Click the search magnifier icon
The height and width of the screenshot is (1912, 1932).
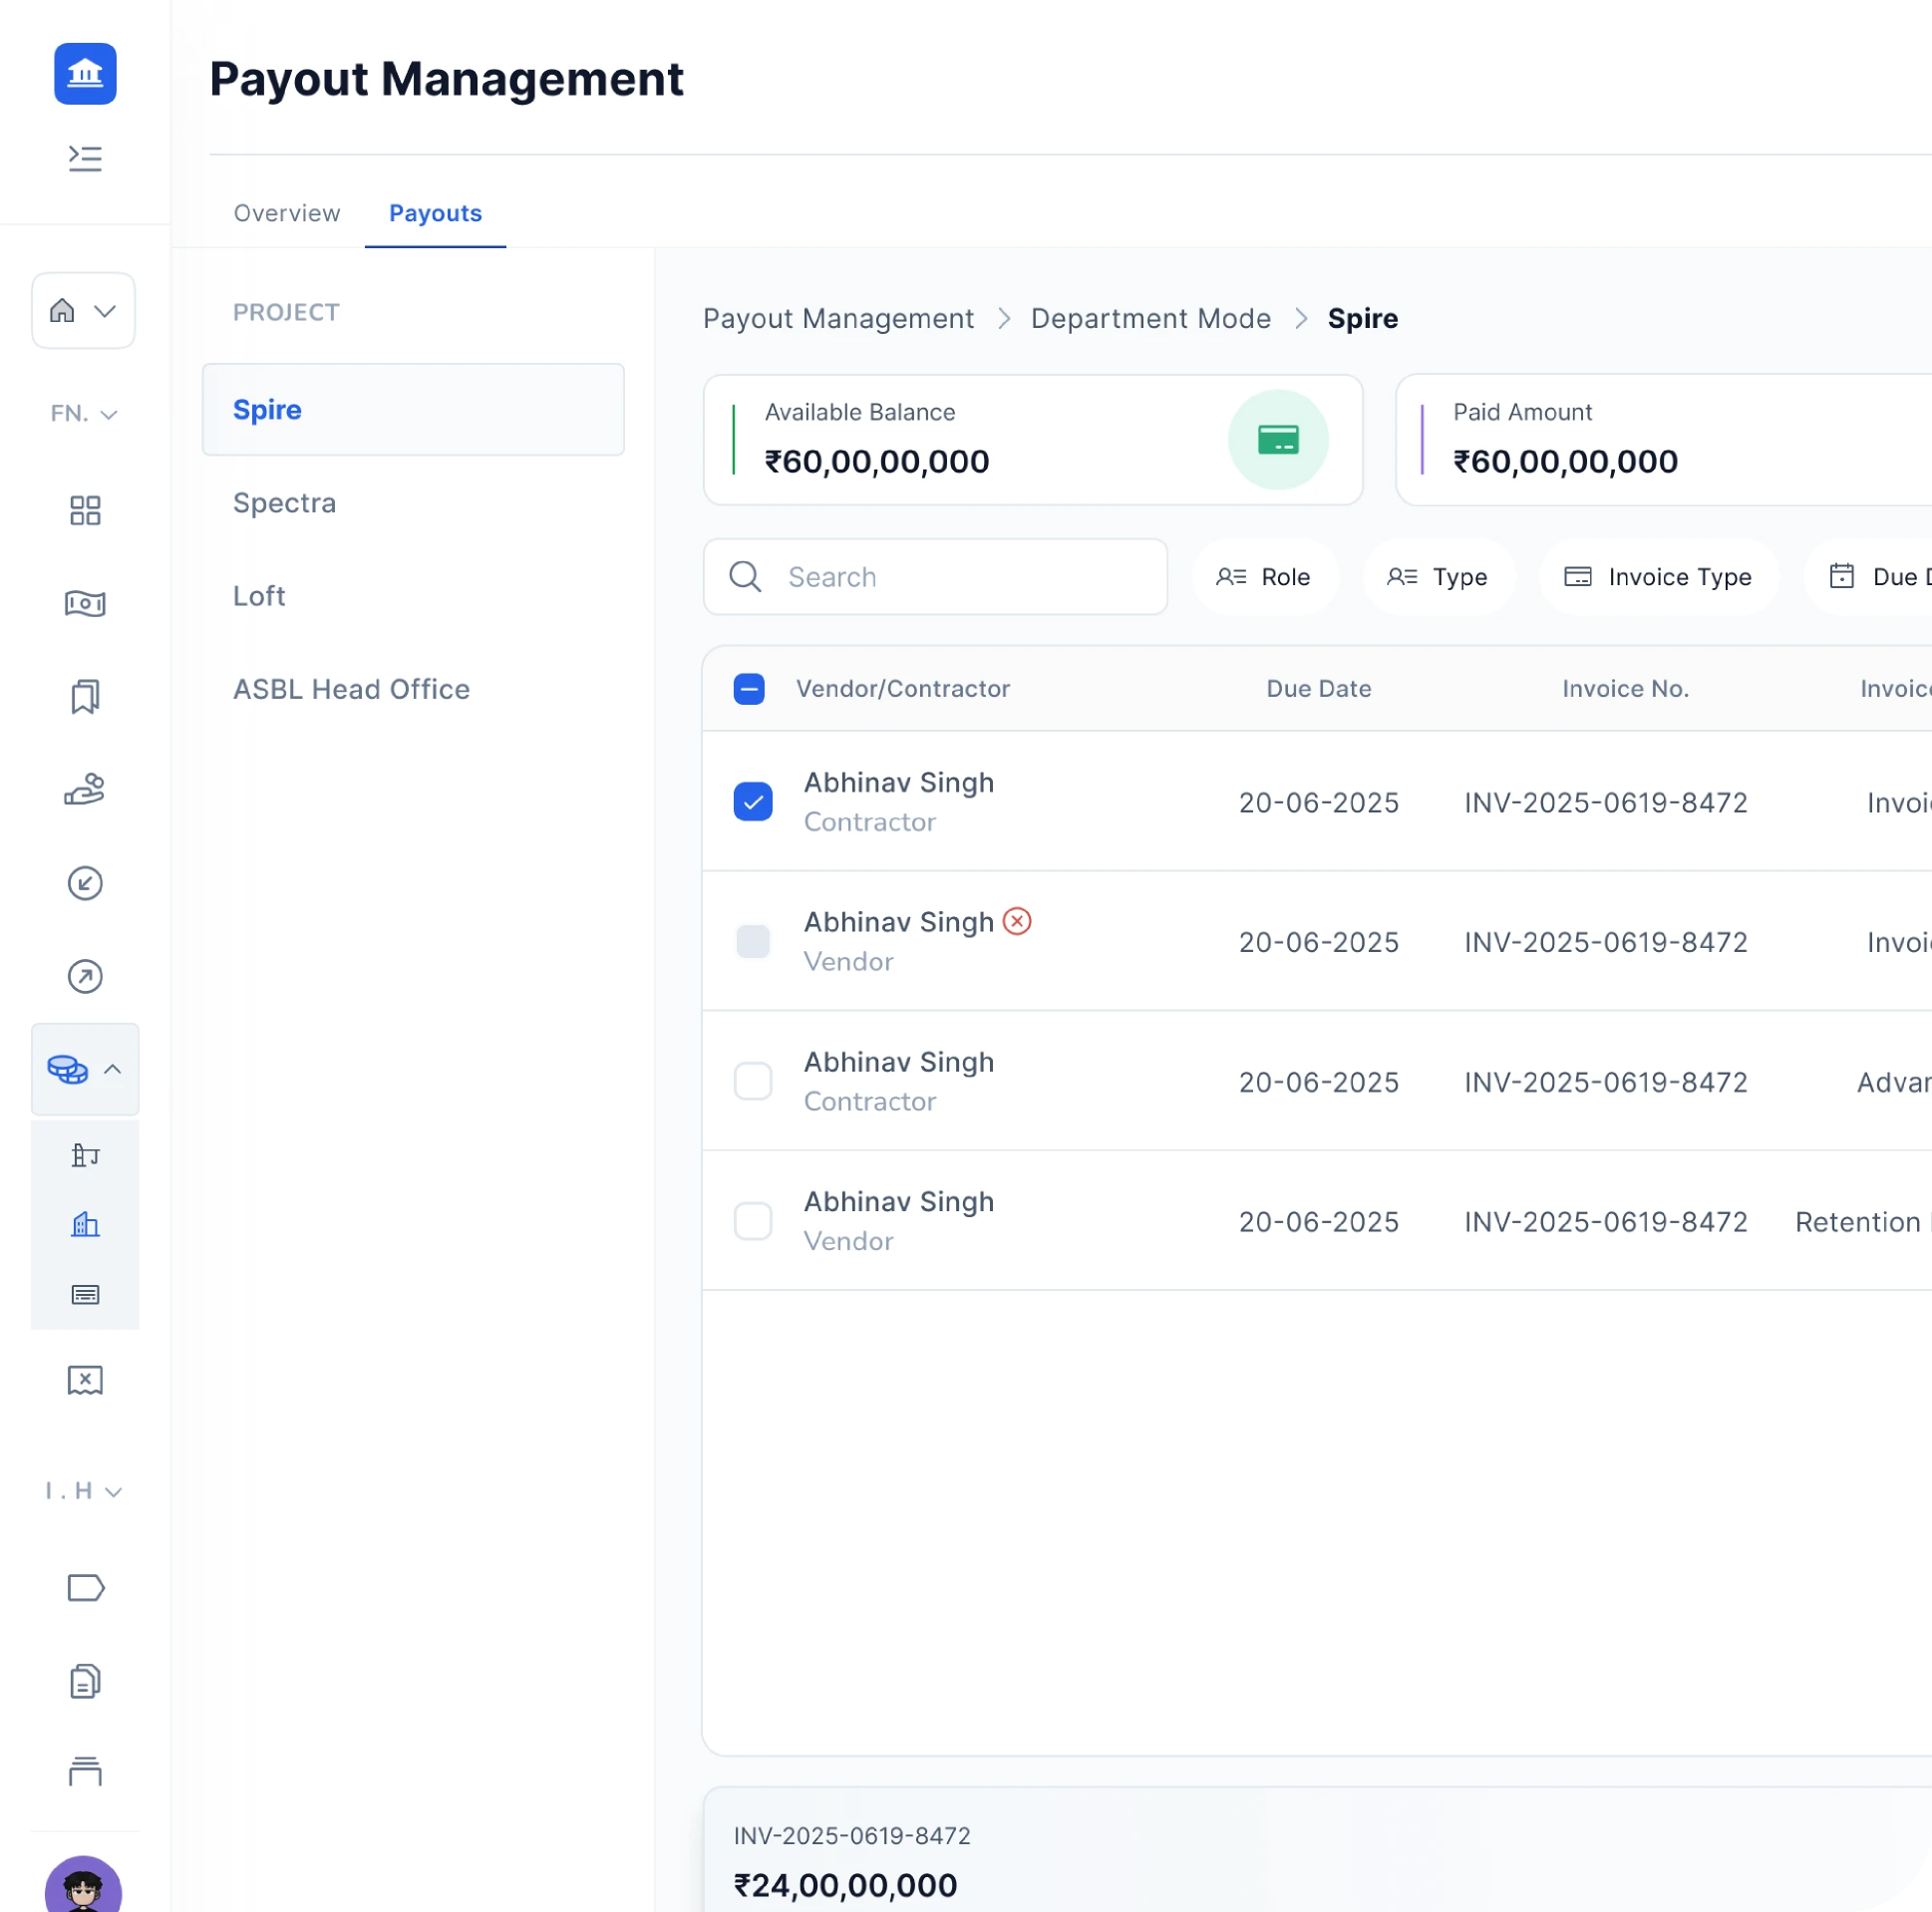coord(745,576)
